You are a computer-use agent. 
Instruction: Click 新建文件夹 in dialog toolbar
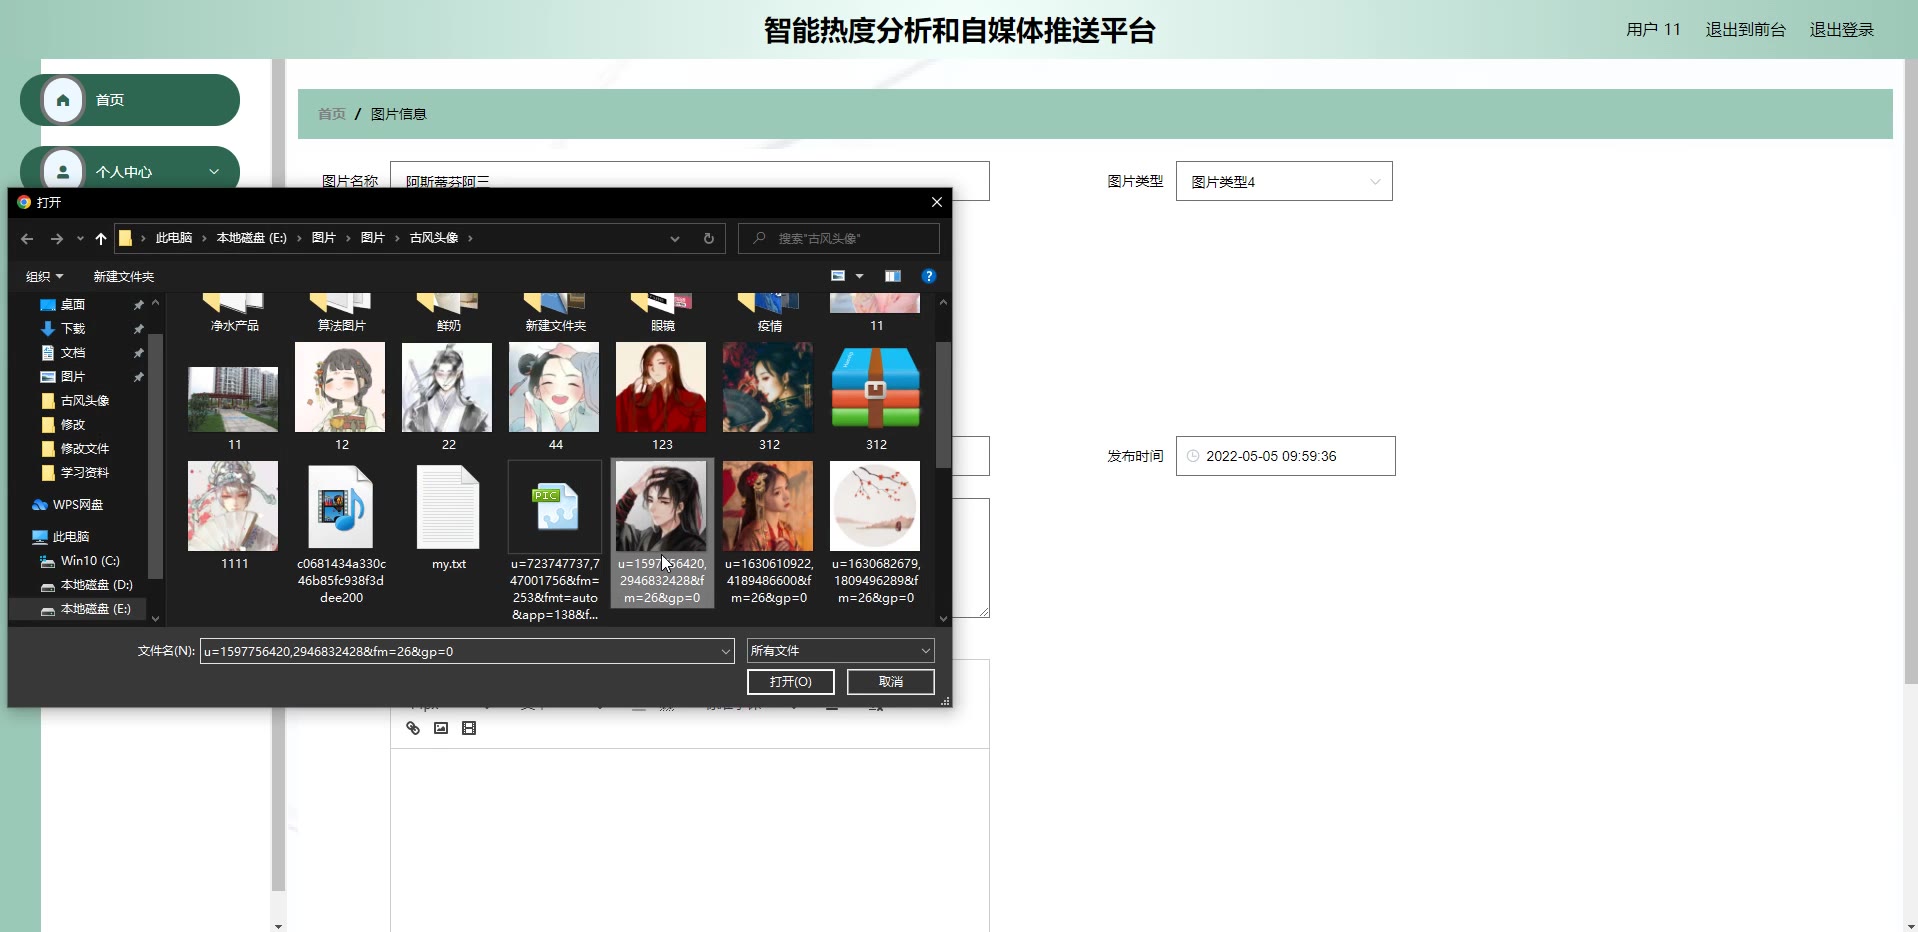pyautogui.click(x=124, y=276)
